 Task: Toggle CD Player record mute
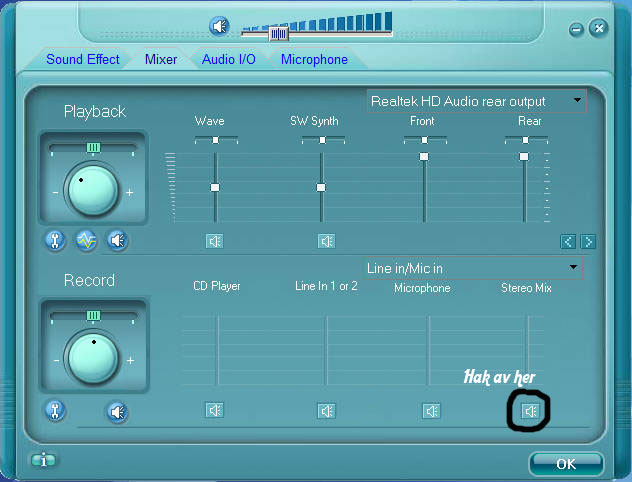[214, 410]
